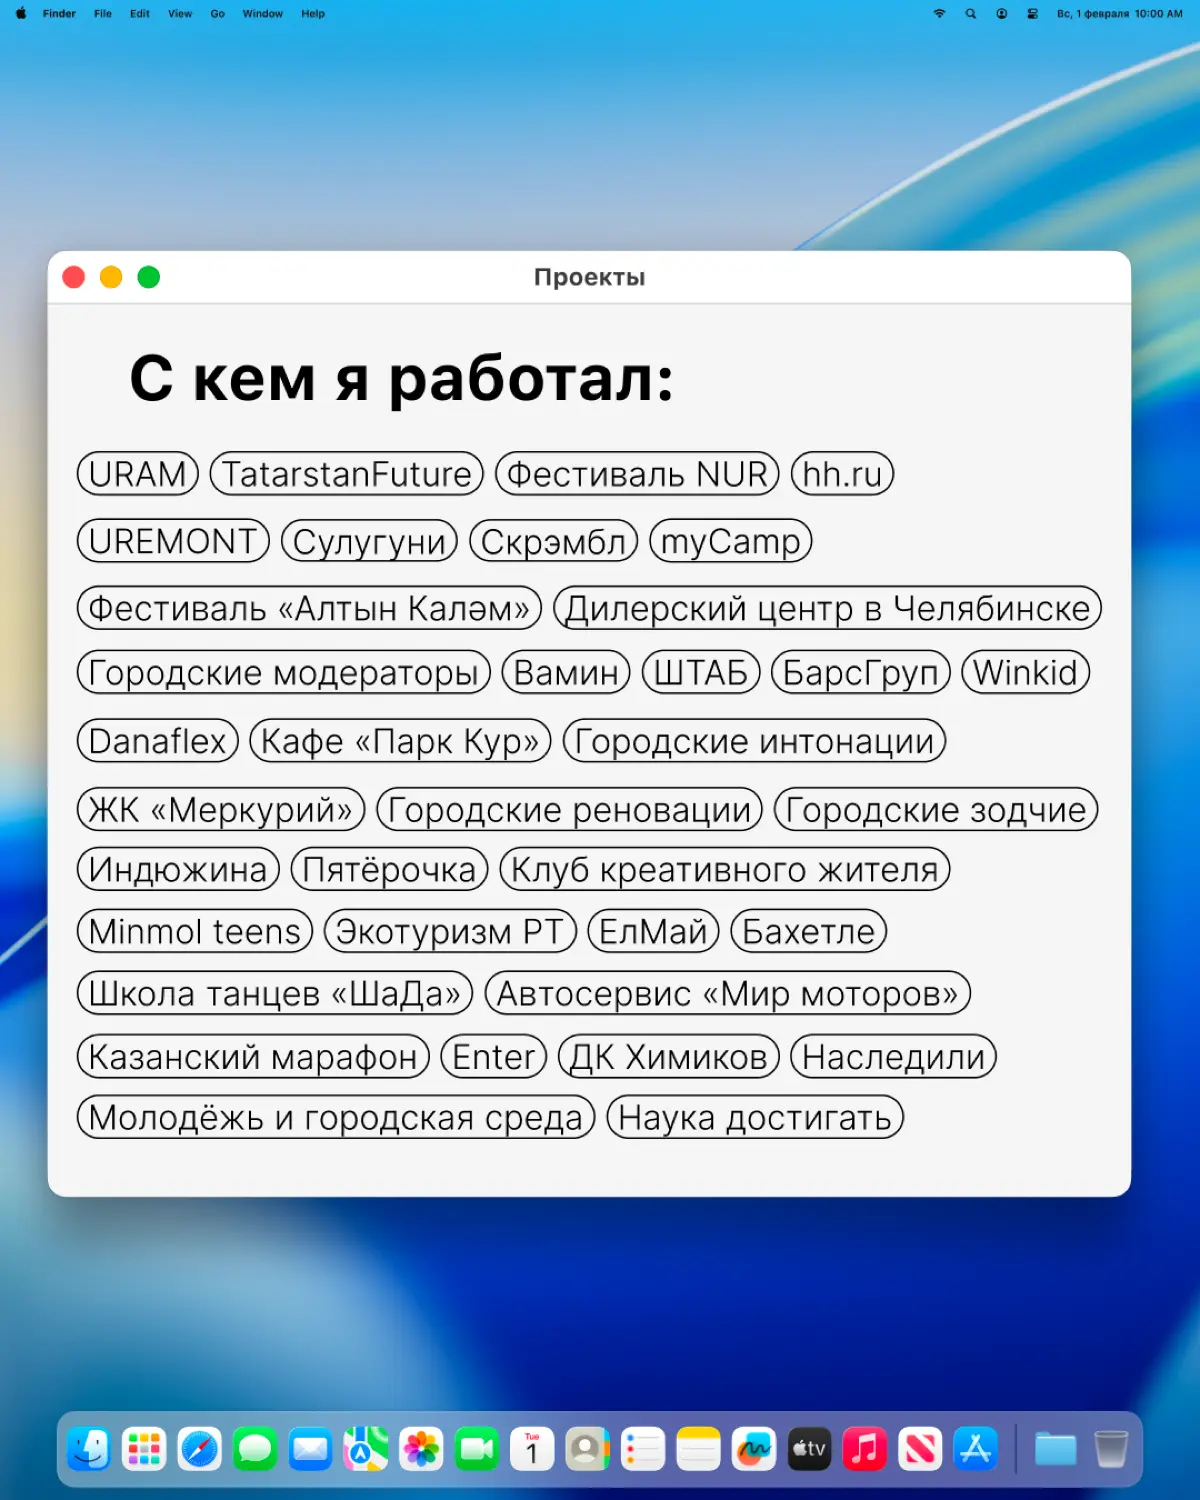Click the hh.ru tag

842,473
